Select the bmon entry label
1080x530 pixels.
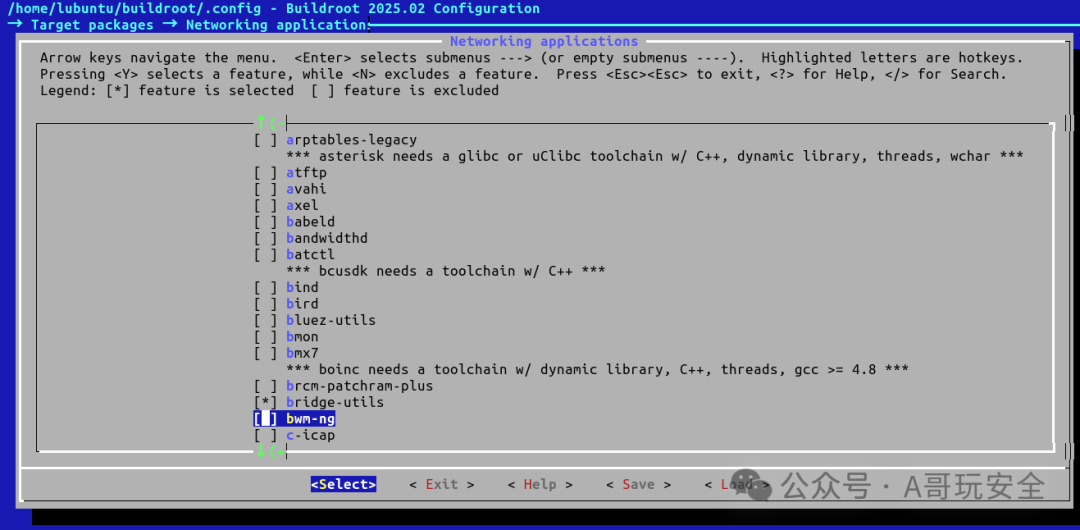302,337
